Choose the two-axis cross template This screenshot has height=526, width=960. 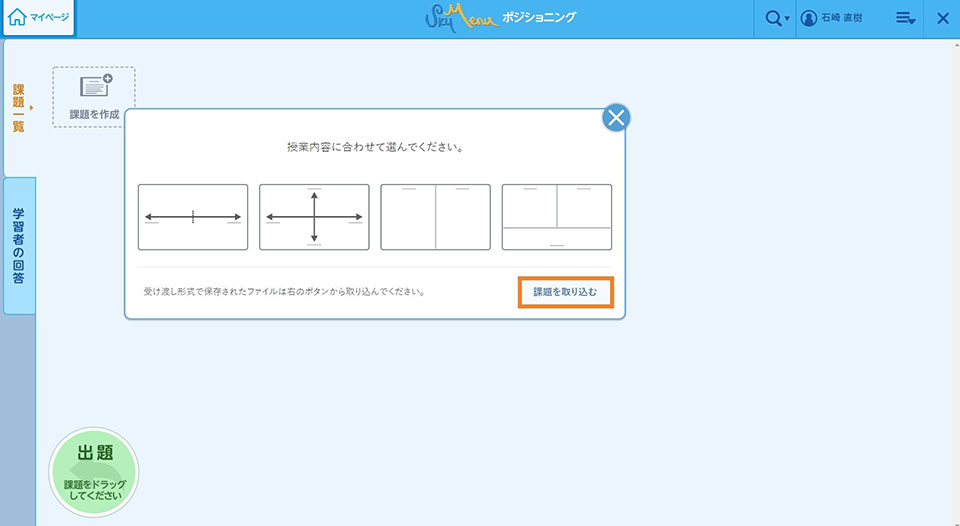coord(314,217)
